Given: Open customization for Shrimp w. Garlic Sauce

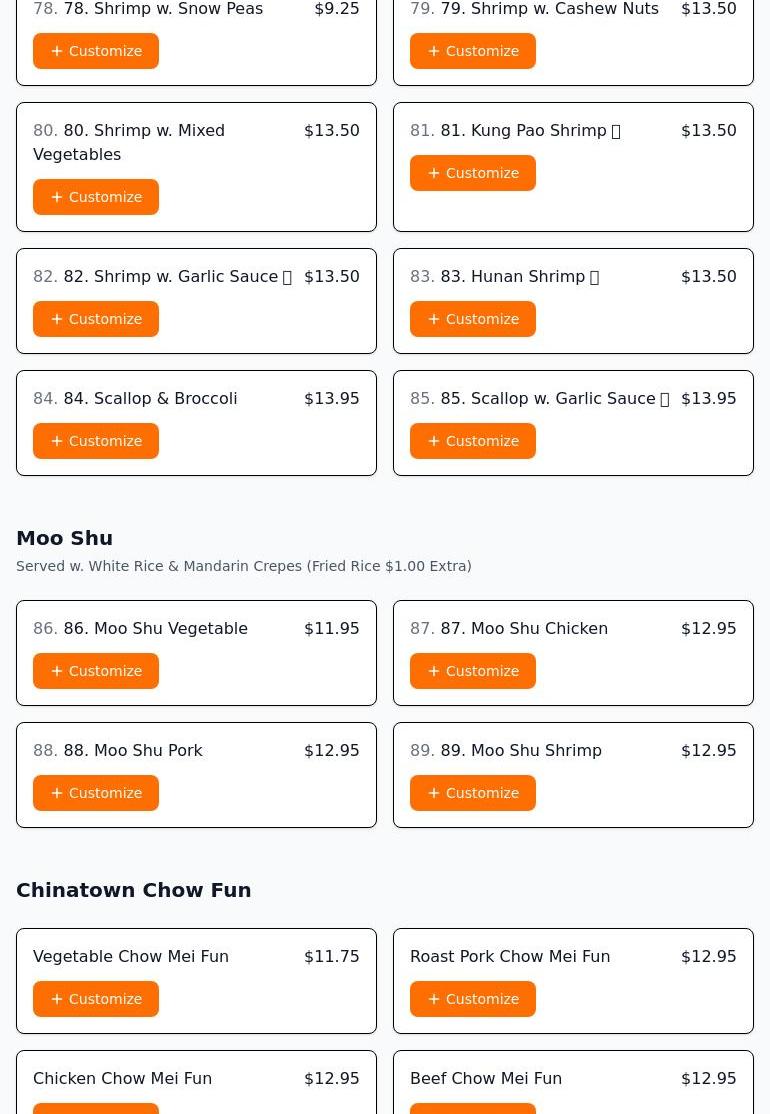Looking at the screenshot, I should [96, 319].
